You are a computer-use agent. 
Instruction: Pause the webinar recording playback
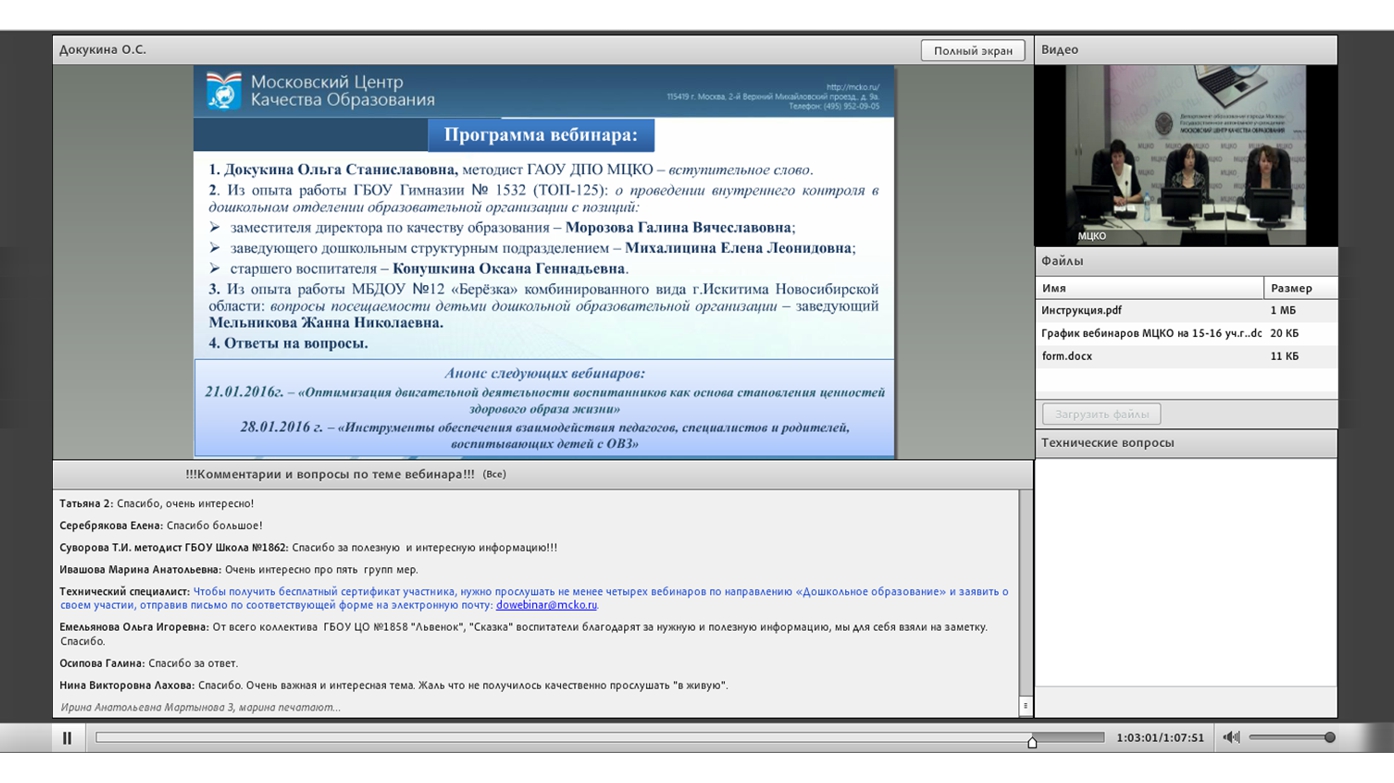67,738
